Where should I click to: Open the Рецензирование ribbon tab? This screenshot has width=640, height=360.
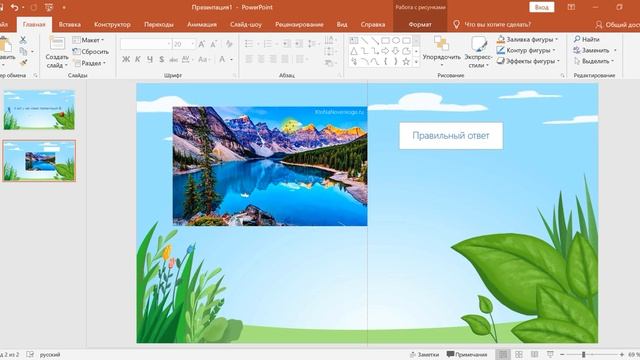coord(299,24)
